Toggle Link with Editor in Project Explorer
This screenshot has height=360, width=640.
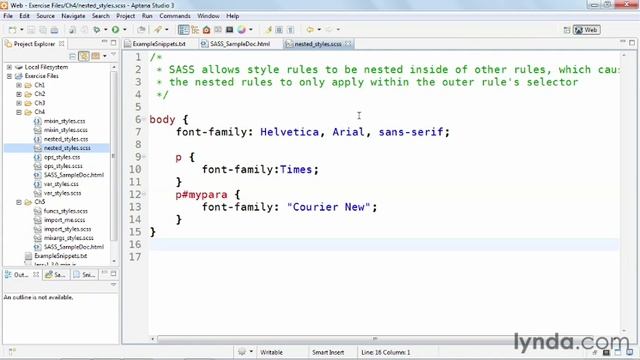point(84,56)
